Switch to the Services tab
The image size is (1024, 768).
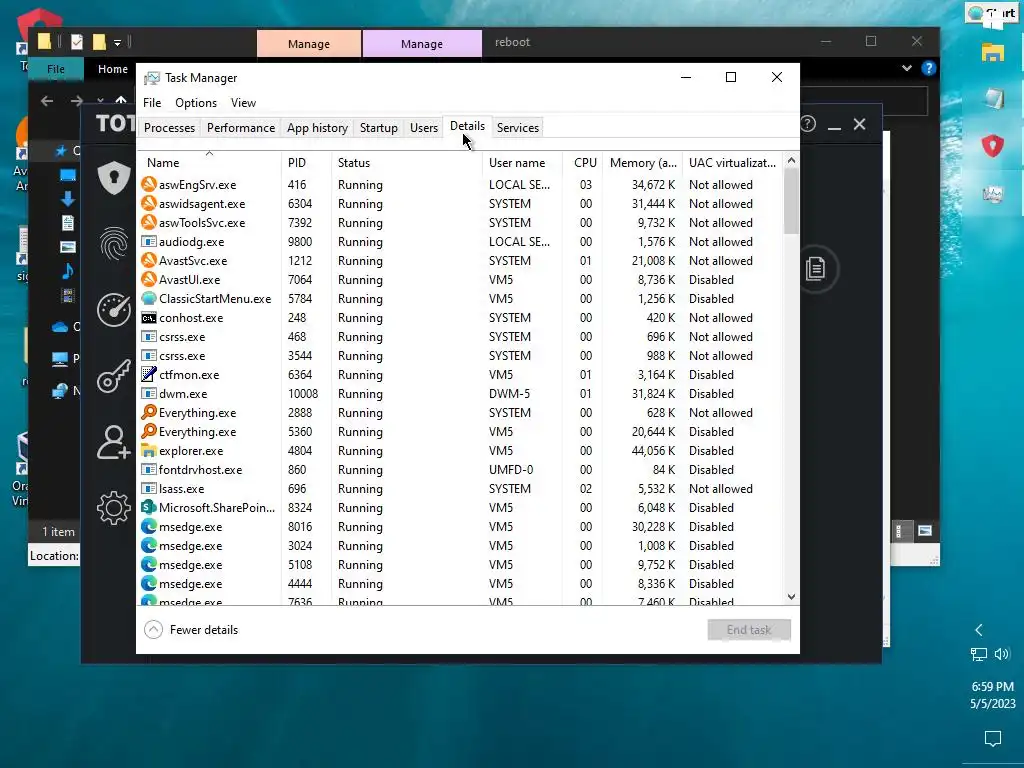(x=518, y=127)
